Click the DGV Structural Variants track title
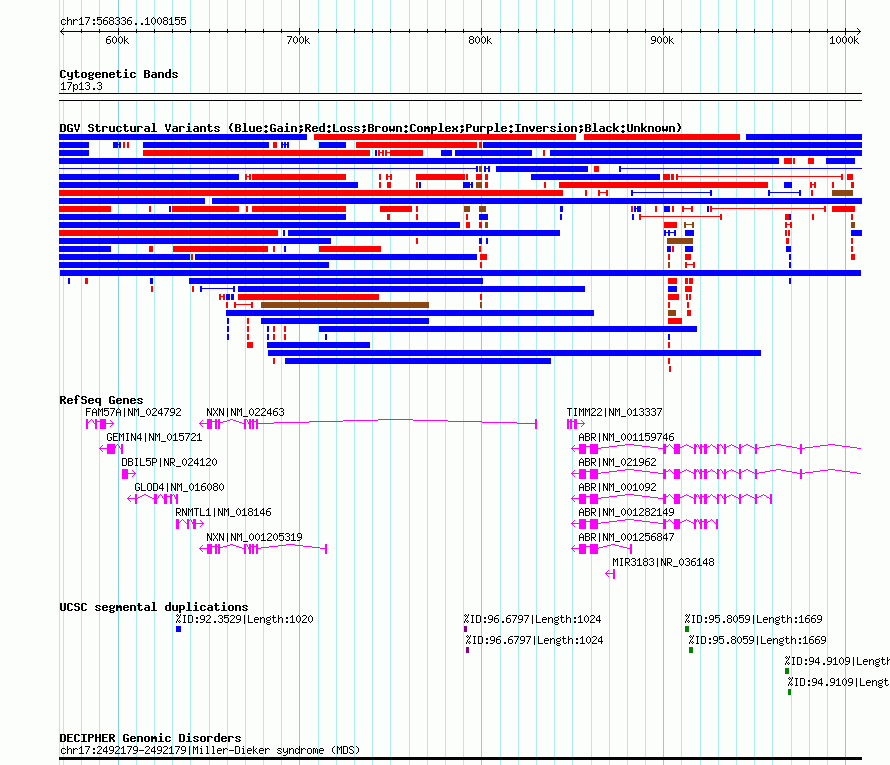The image size is (890, 765). click(371, 128)
